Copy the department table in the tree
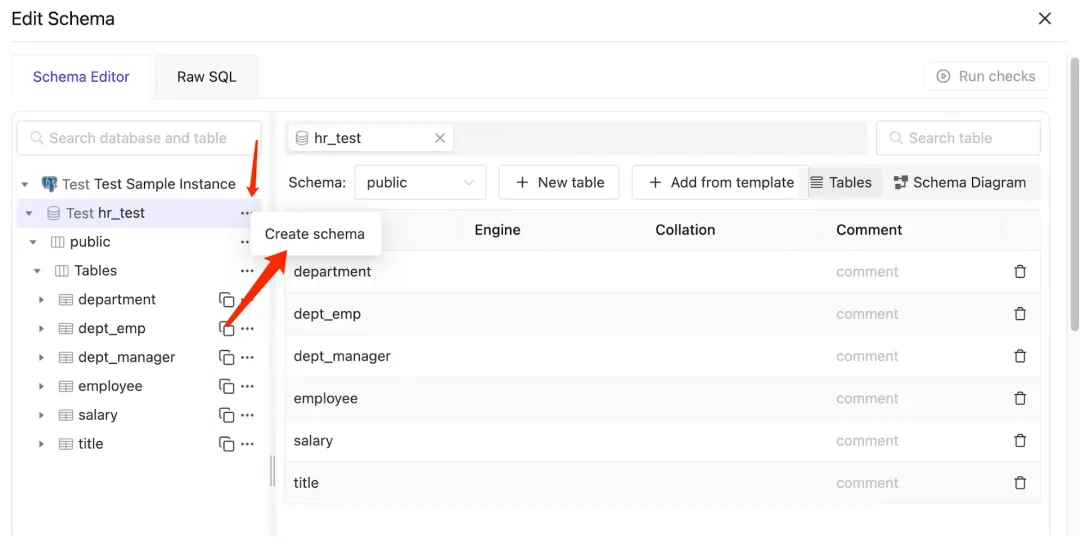 coord(227,300)
